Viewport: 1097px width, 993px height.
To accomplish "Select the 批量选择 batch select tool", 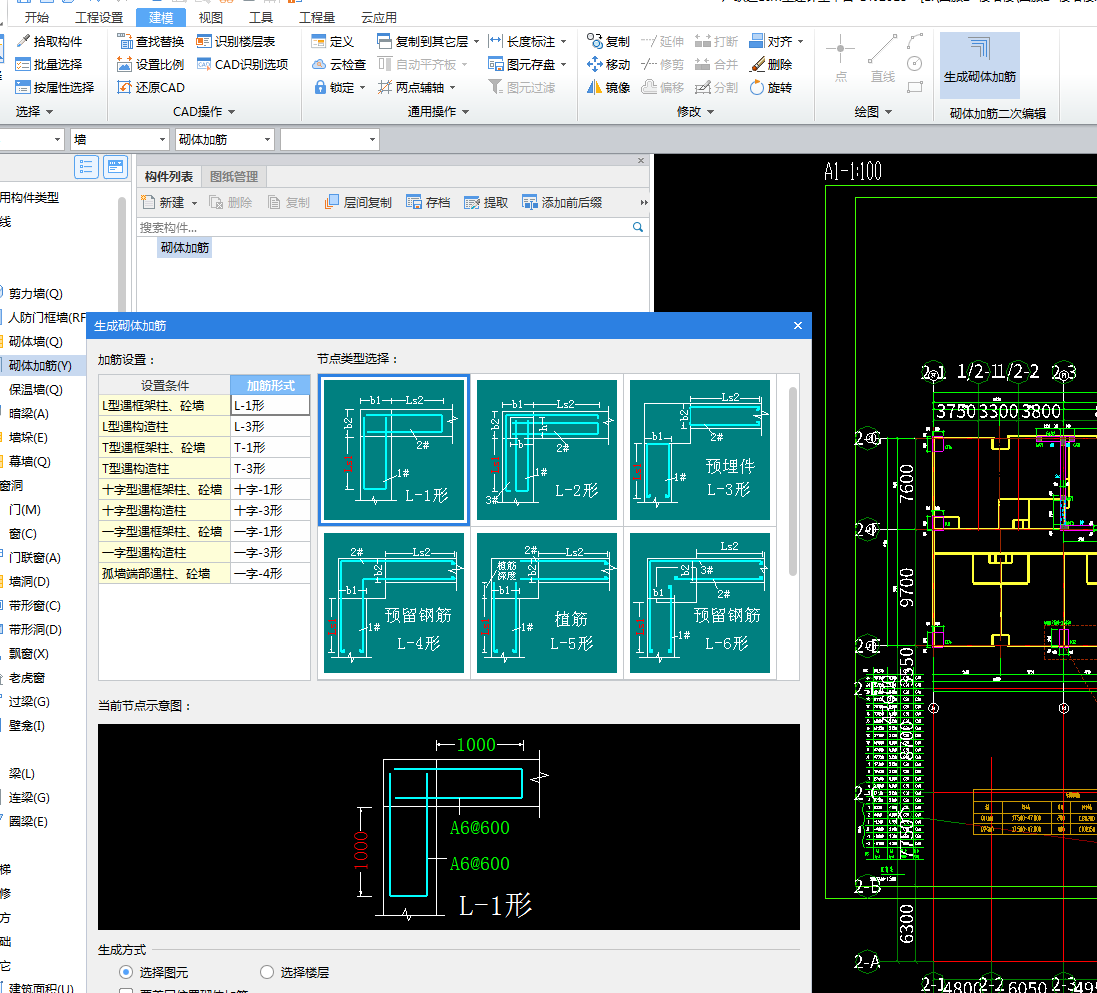I will (x=49, y=64).
